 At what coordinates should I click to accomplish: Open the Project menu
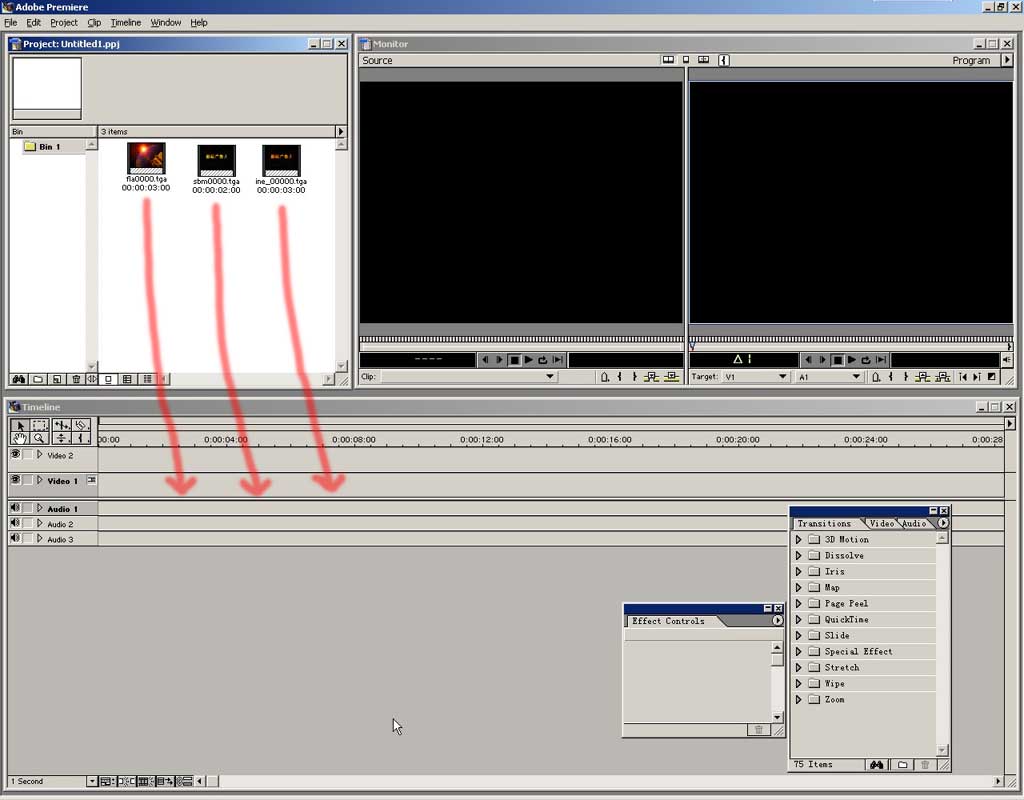(63, 22)
